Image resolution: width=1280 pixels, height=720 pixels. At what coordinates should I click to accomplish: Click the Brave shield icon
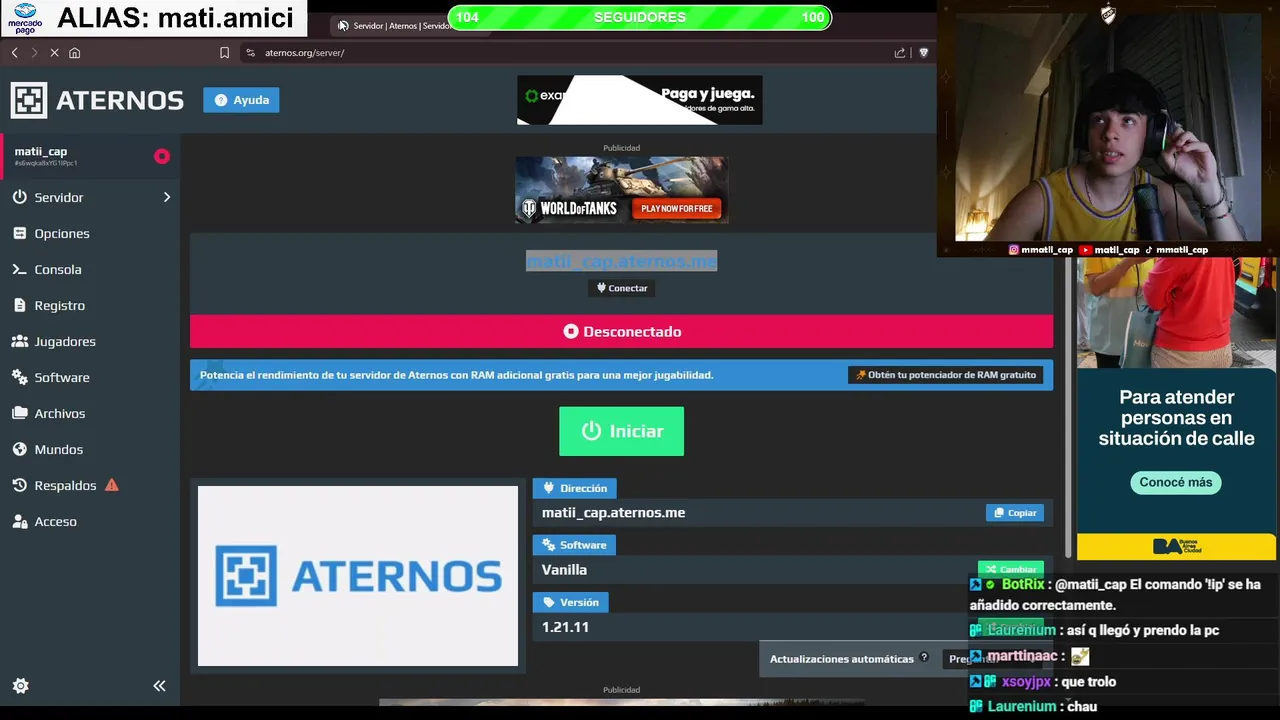click(923, 53)
